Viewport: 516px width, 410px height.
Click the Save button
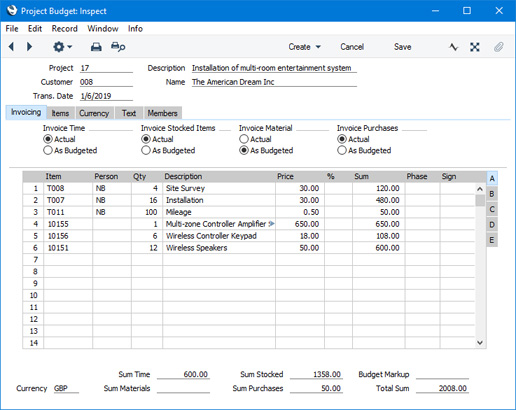pos(402,47)
